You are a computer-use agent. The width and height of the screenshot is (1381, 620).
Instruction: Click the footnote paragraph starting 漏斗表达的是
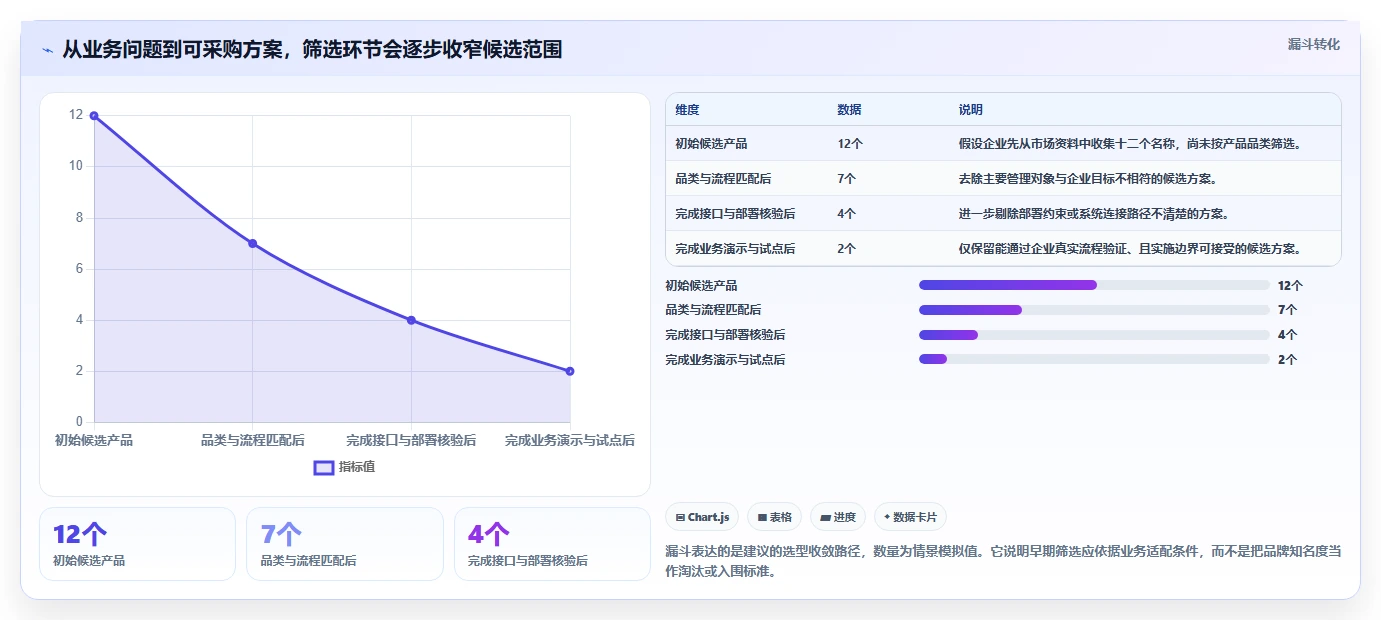click(1003, 561)
